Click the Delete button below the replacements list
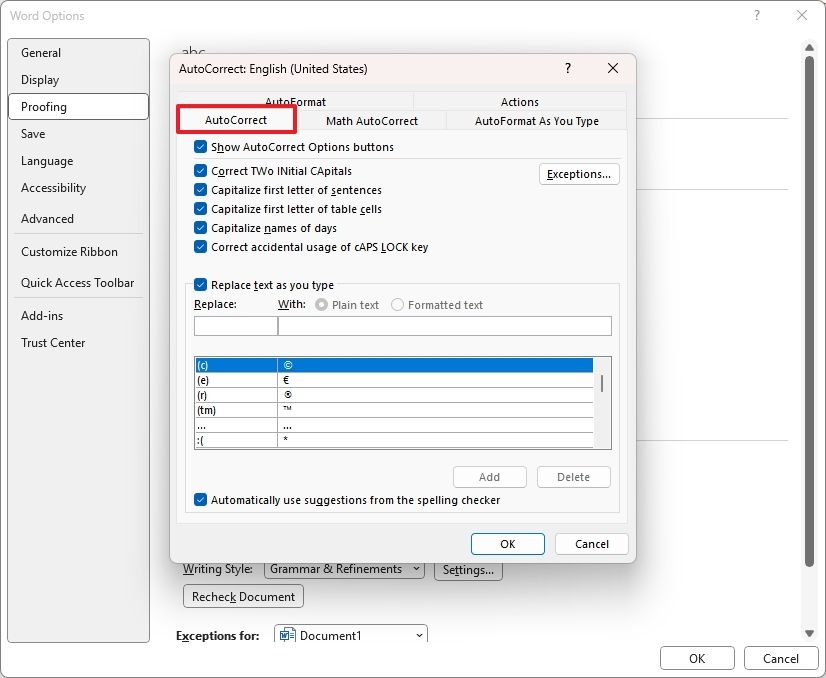 [x=573, y=477]
